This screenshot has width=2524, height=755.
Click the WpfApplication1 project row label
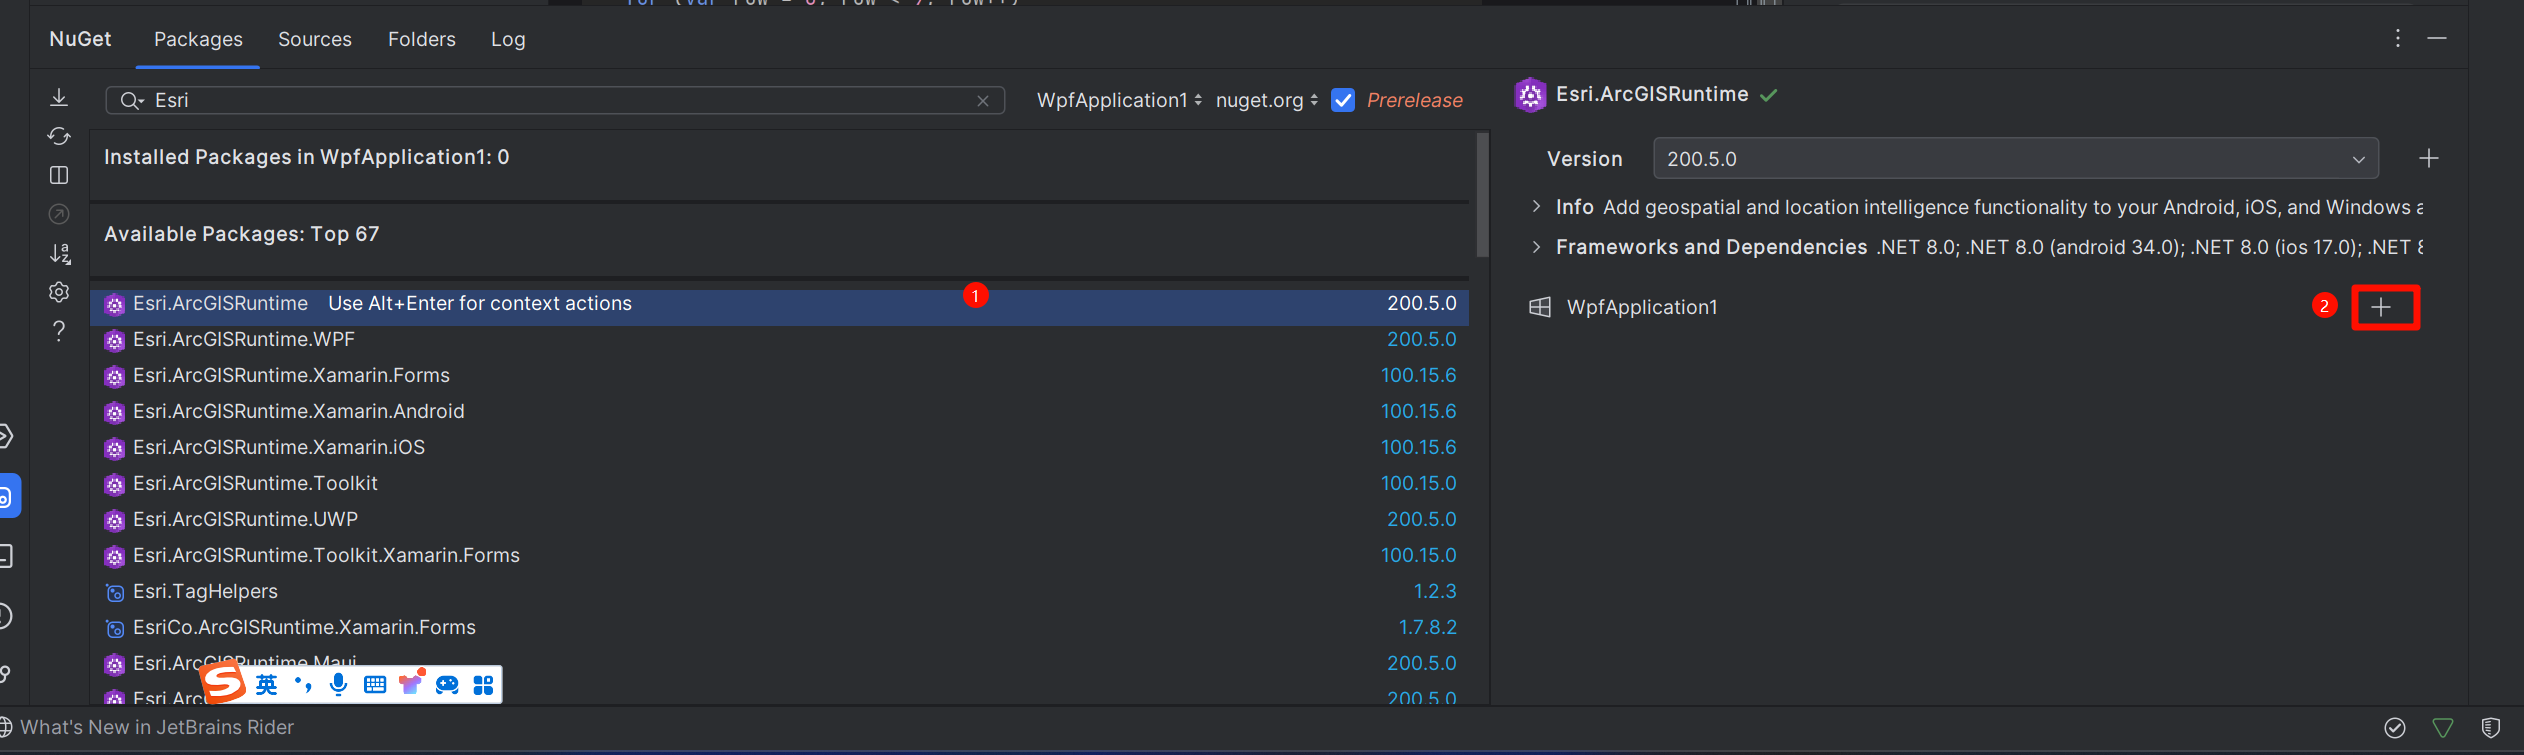click(x=1642, y=307)
